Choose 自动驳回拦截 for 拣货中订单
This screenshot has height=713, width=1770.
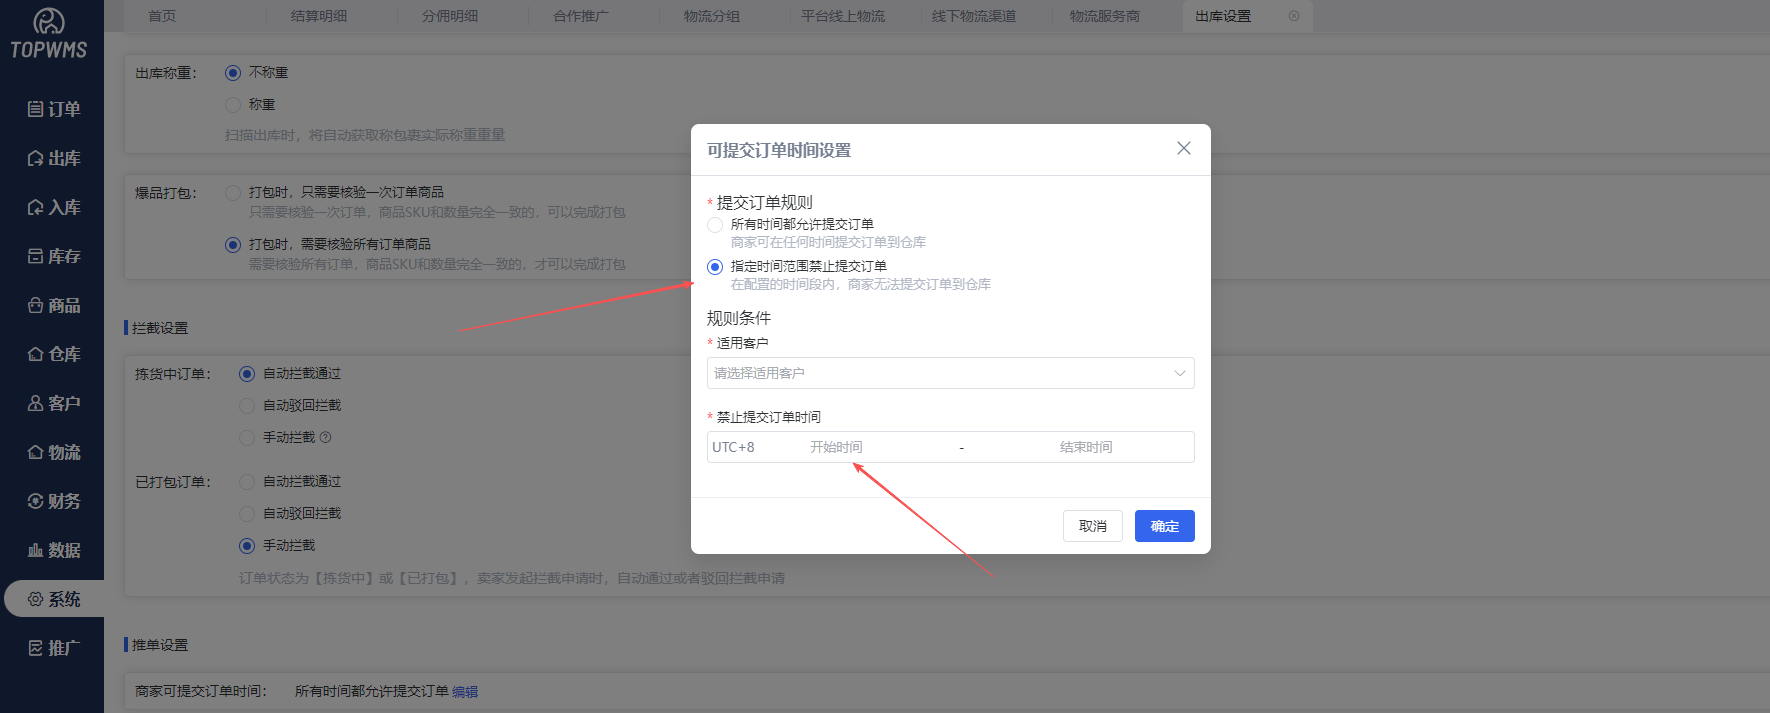point(247,406)
